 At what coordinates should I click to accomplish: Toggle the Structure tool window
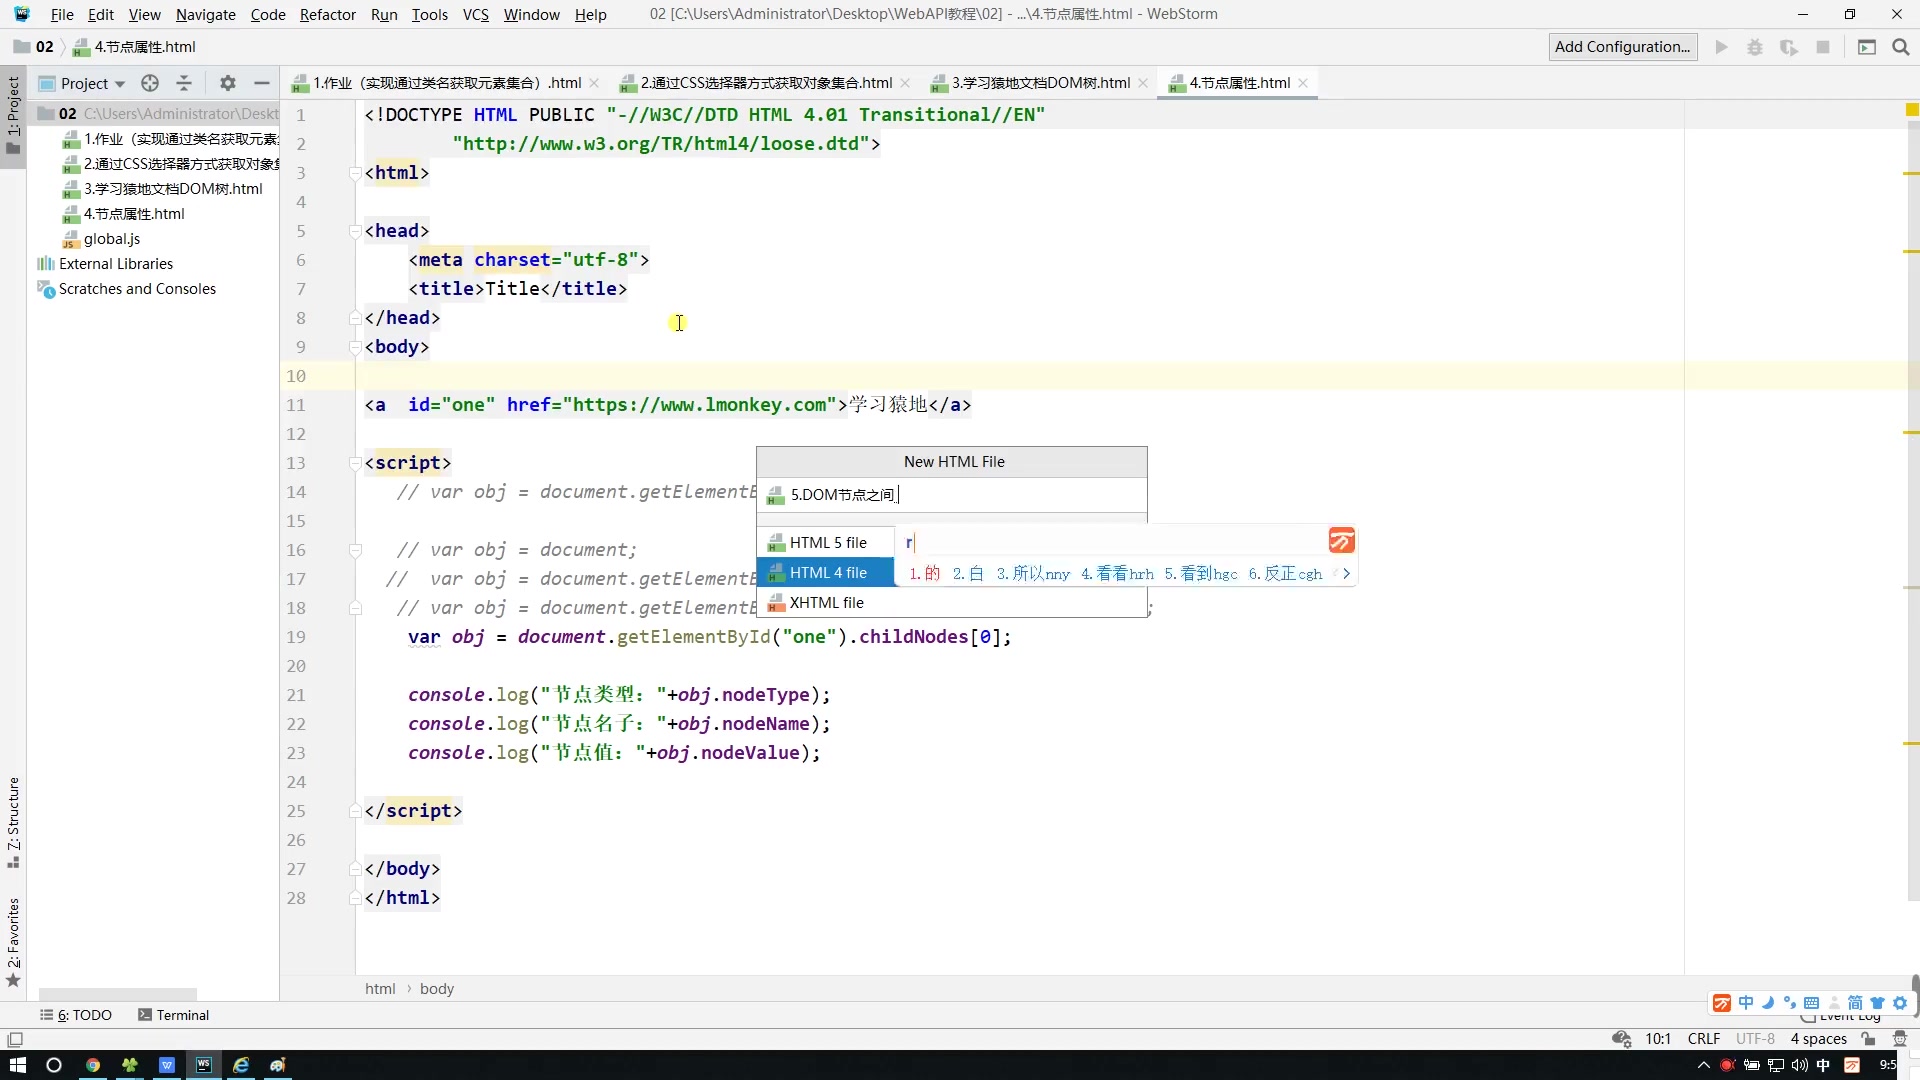click(x=13, y=820)
